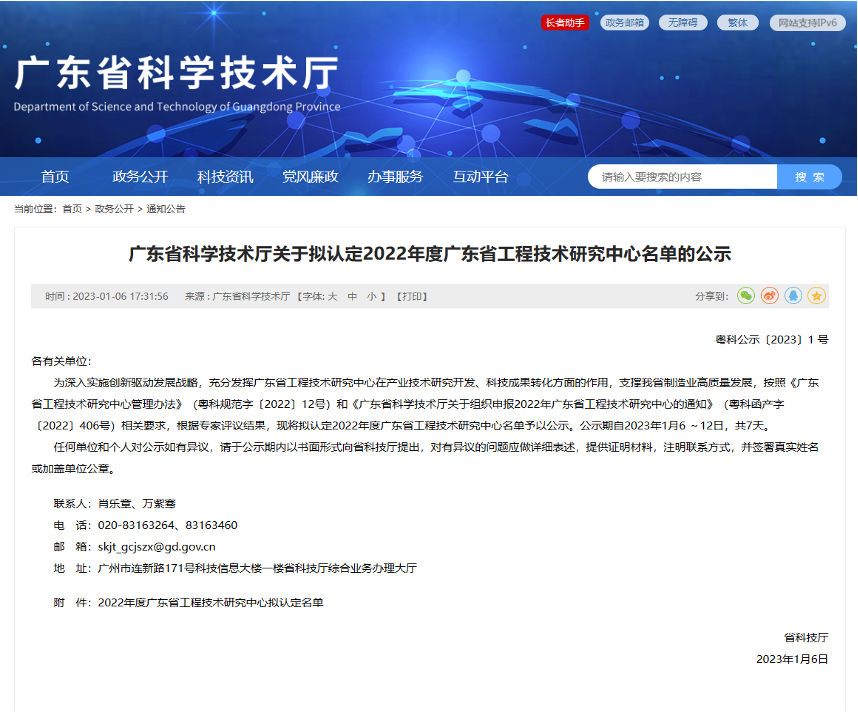Click the 网站支持IPv6 badge
This screenshot has width=858, height=712.
pos(807,22)
